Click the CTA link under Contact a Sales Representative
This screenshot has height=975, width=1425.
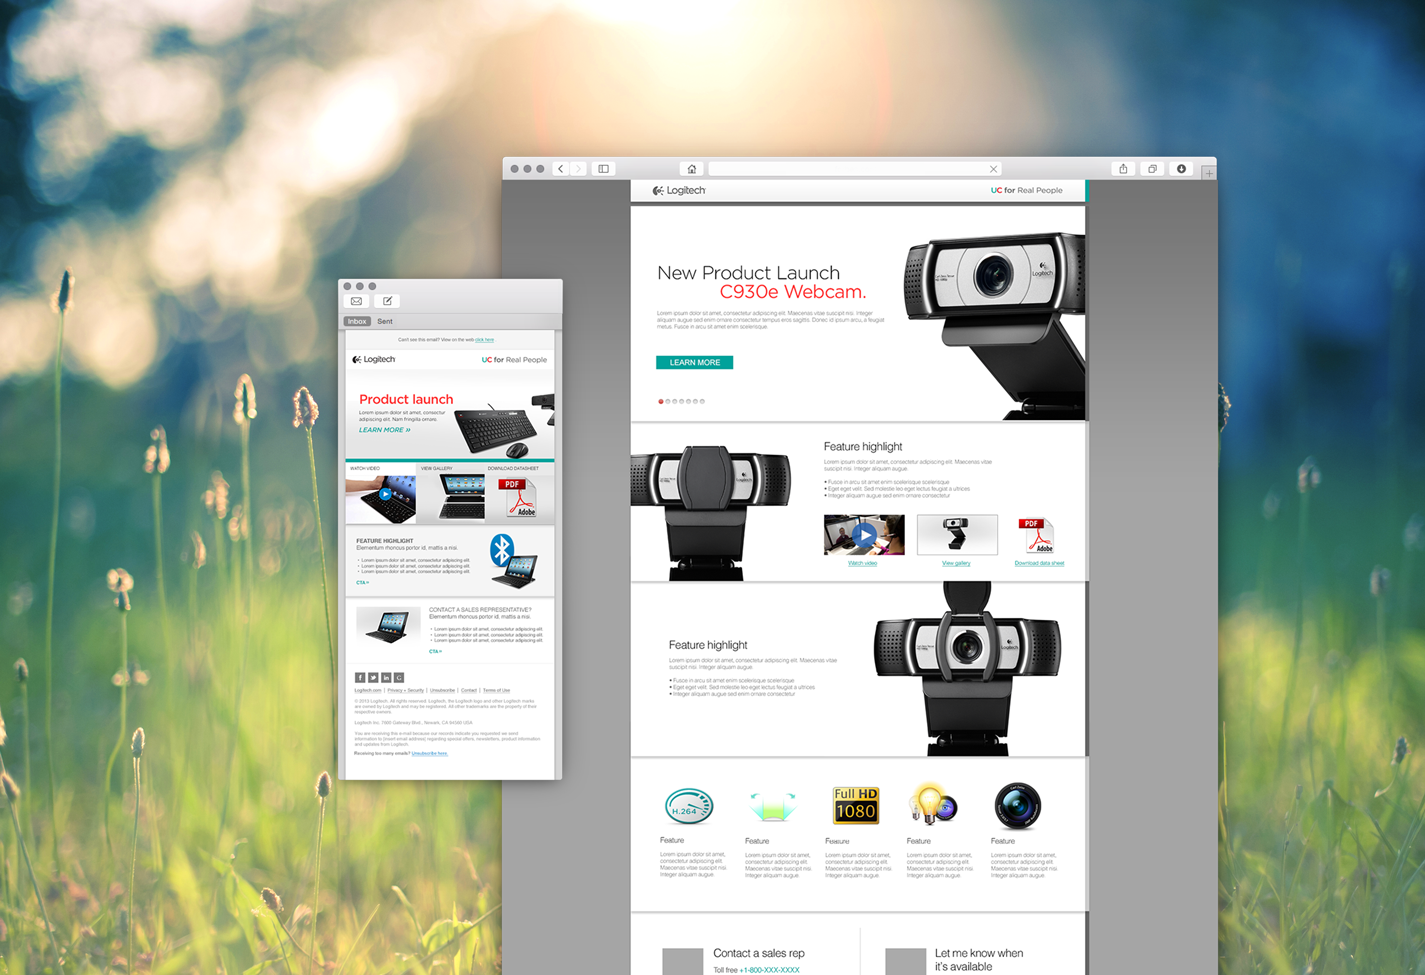(435, 651)
